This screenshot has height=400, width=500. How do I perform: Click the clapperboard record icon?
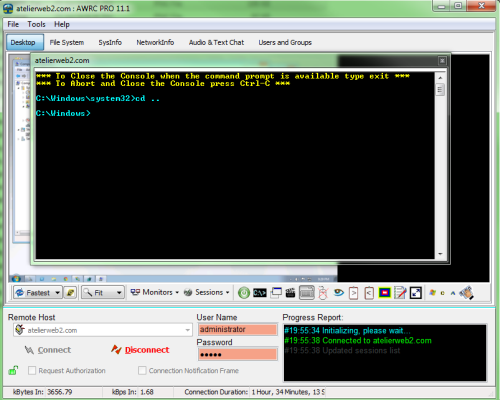pos(291,293)
